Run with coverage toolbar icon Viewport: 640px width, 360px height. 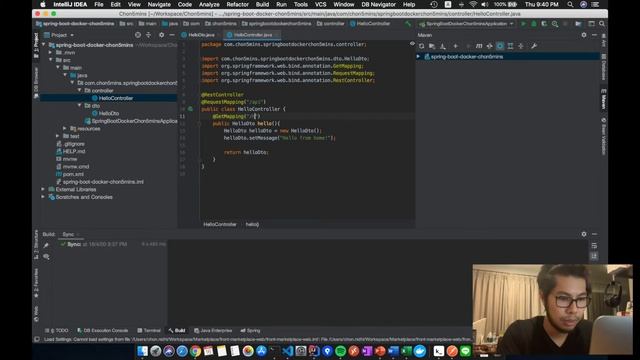544,24
